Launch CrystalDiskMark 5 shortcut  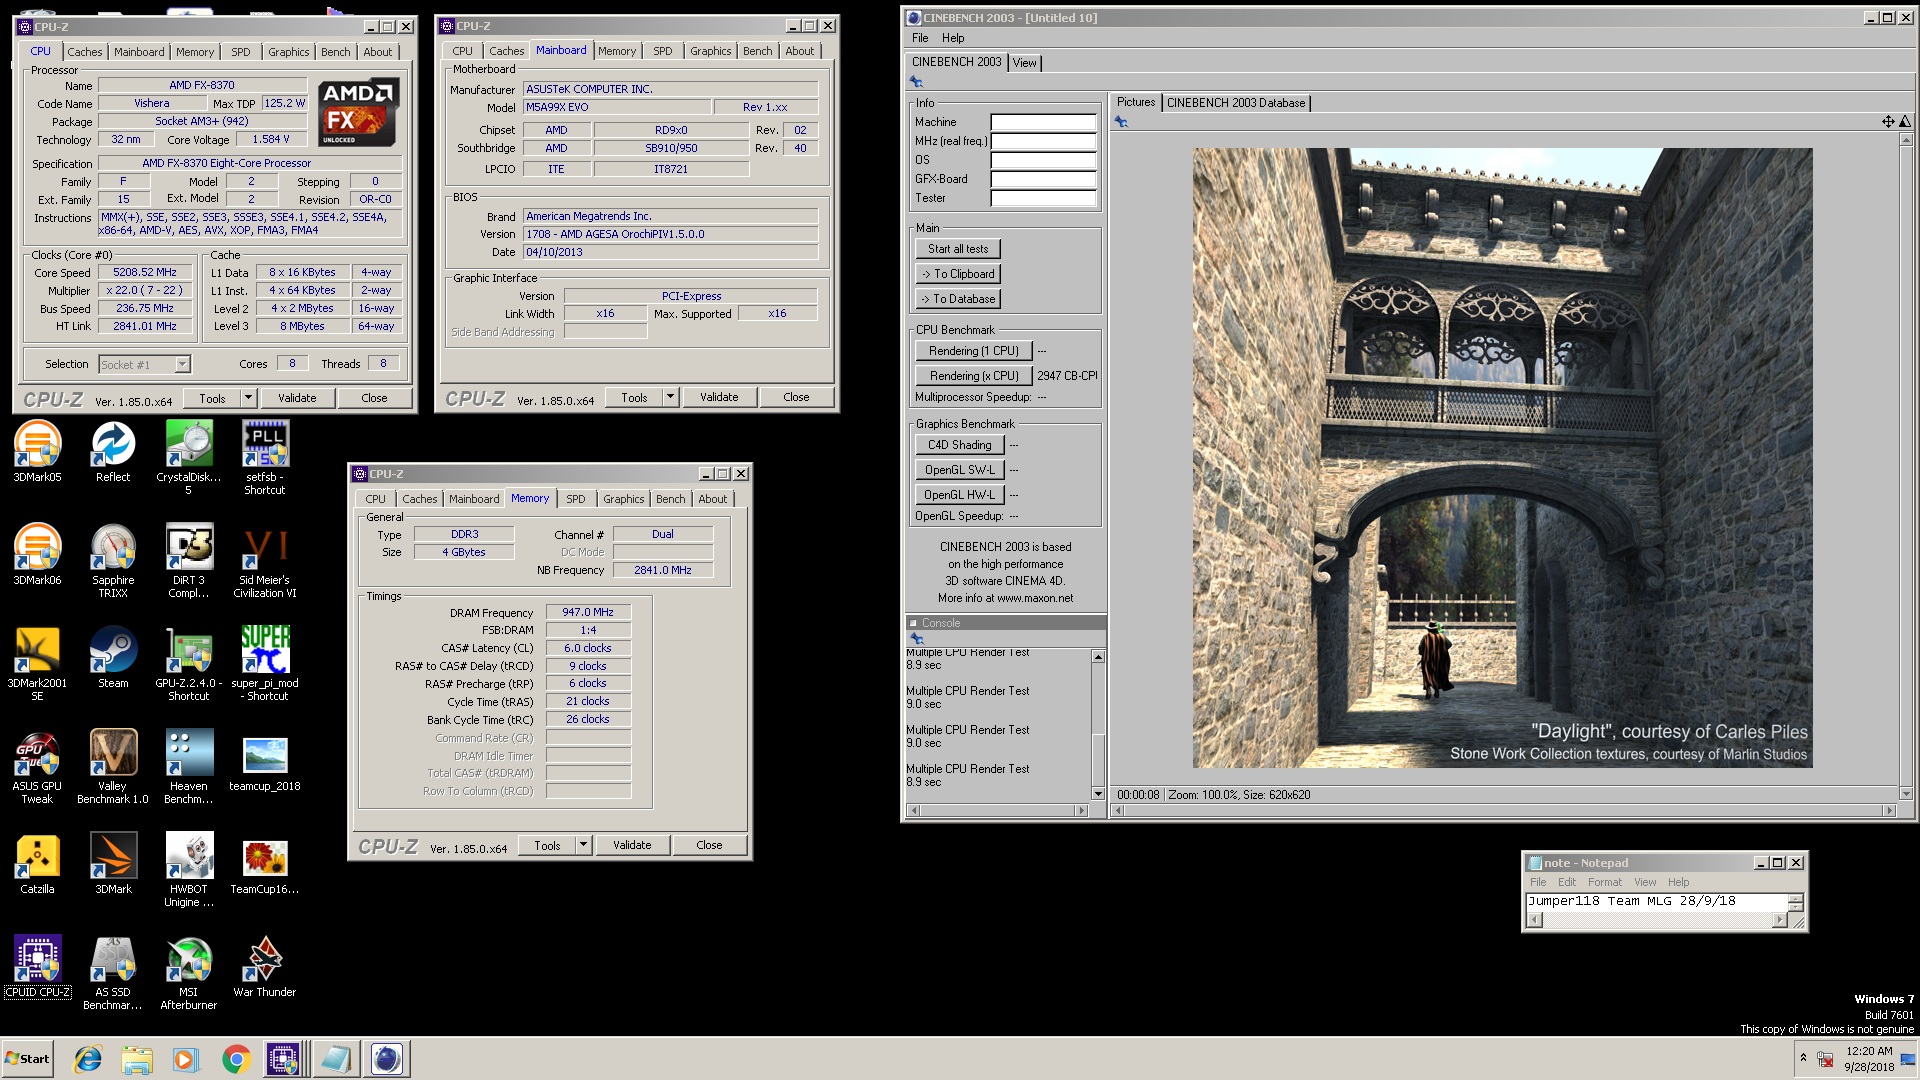pos(189,458)
